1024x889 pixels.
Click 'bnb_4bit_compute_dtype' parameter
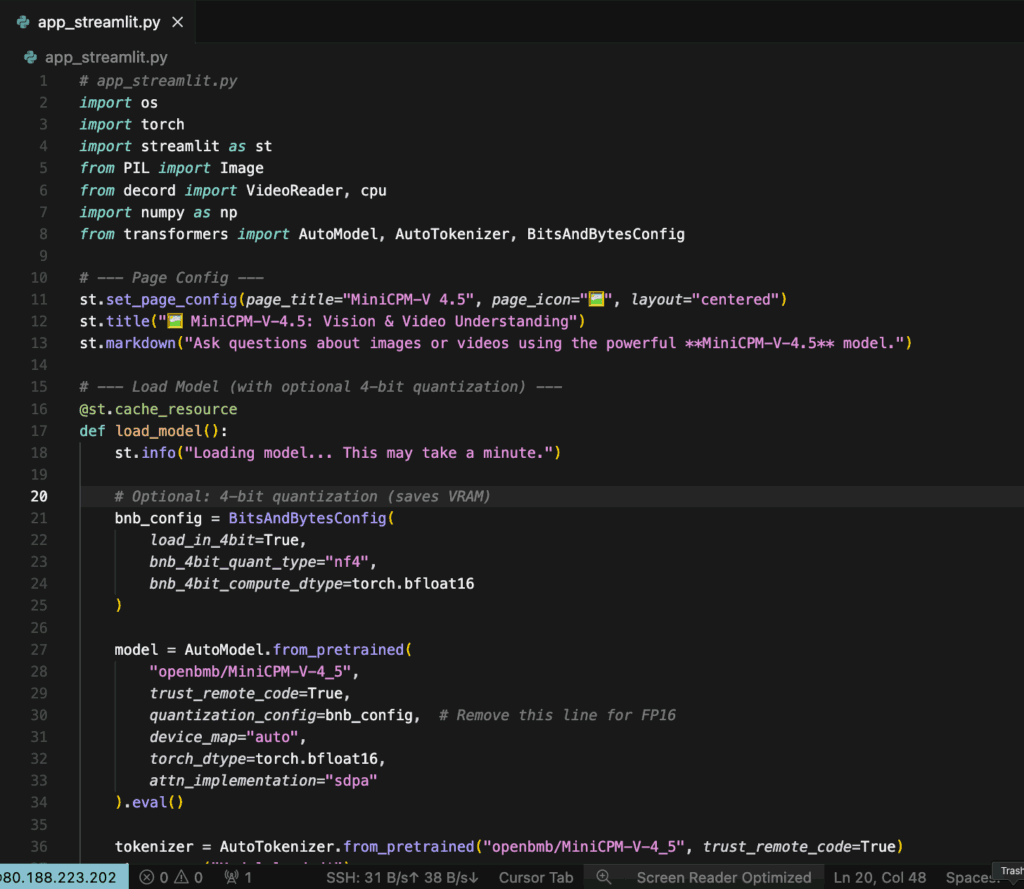click(246, 584)
